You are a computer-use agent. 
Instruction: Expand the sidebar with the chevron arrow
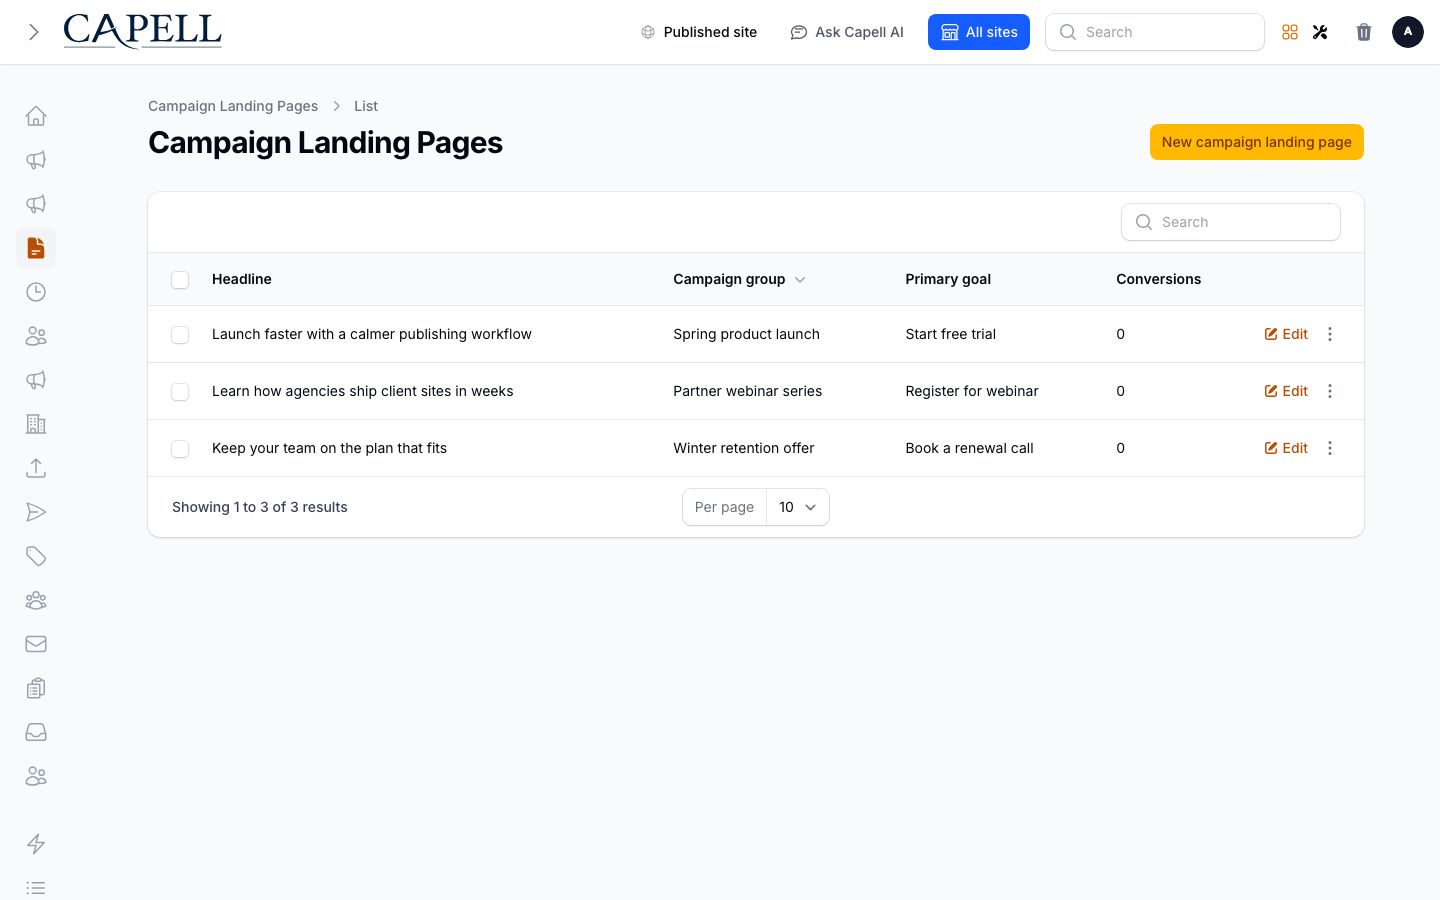[34, 32]
